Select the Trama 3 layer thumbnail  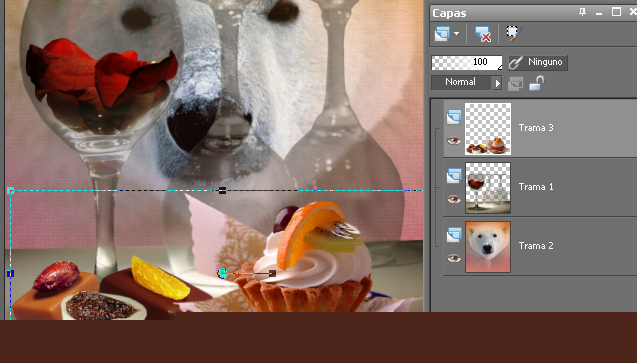[x=488, y=129]
